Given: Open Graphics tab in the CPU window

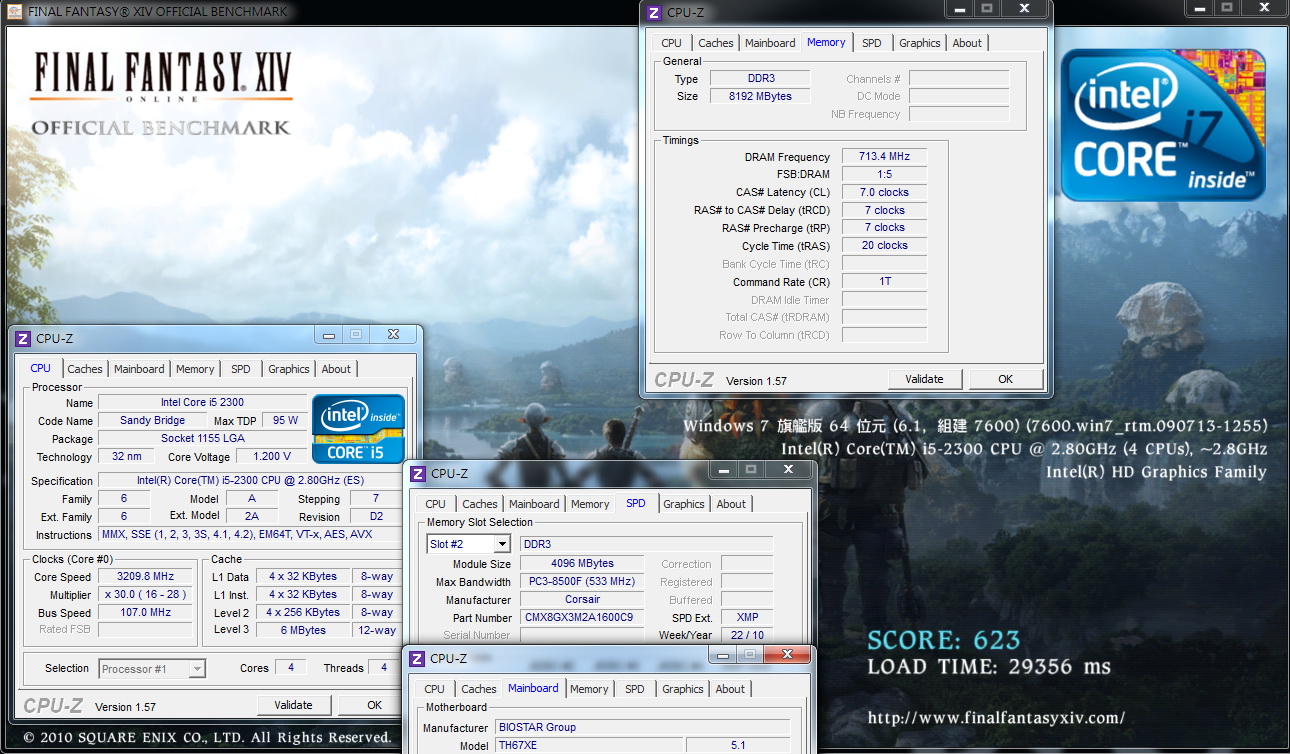Looking at the screenshot, I should click(x=289, y=369).
